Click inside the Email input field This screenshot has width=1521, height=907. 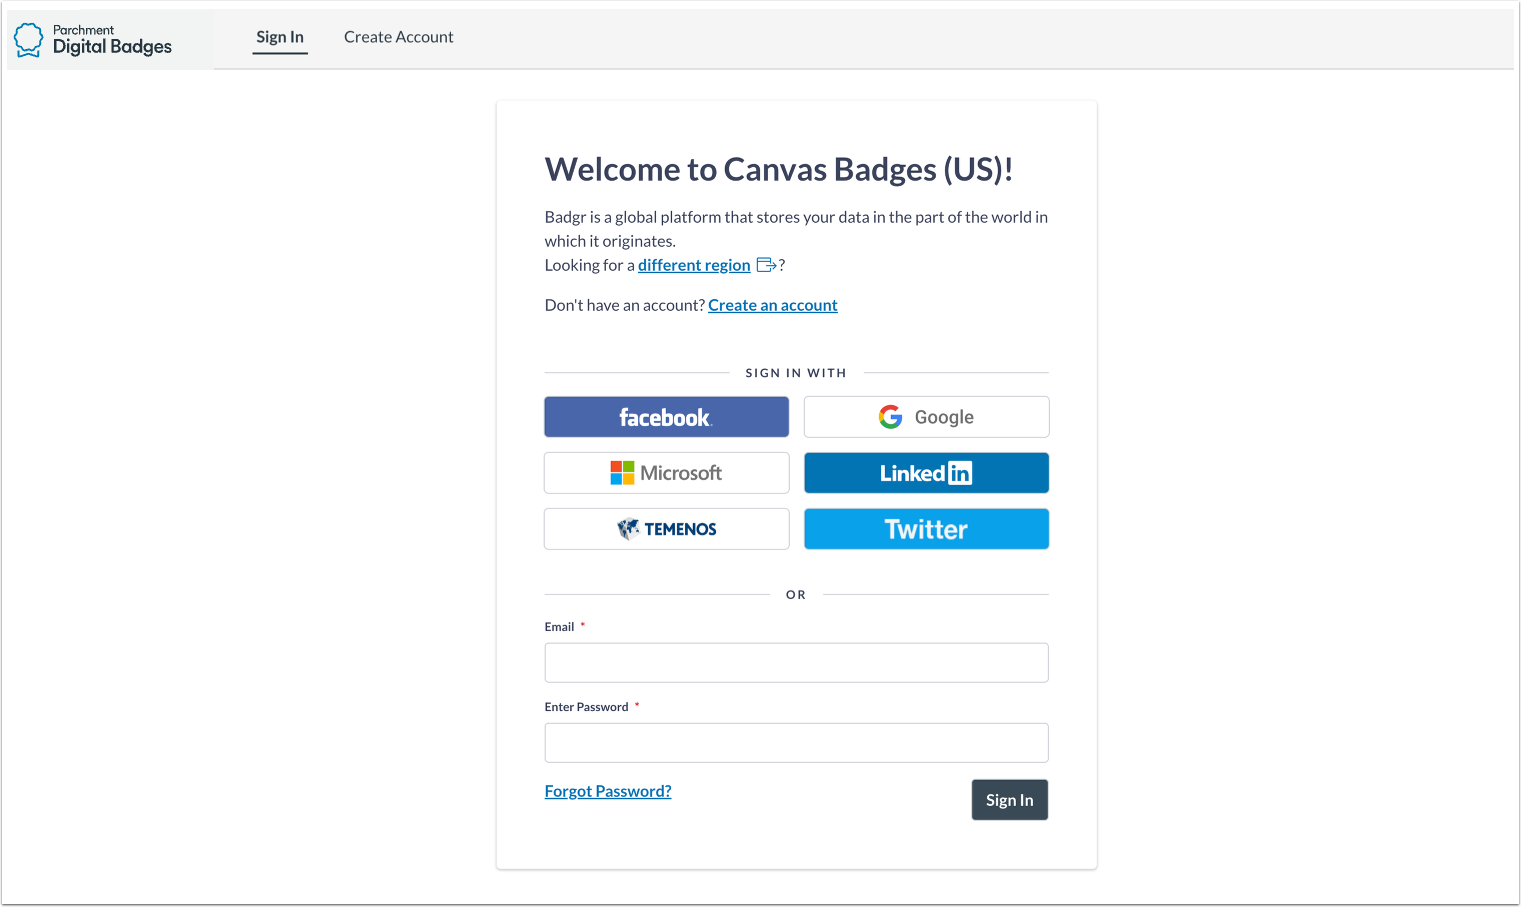tap(795, 662)
